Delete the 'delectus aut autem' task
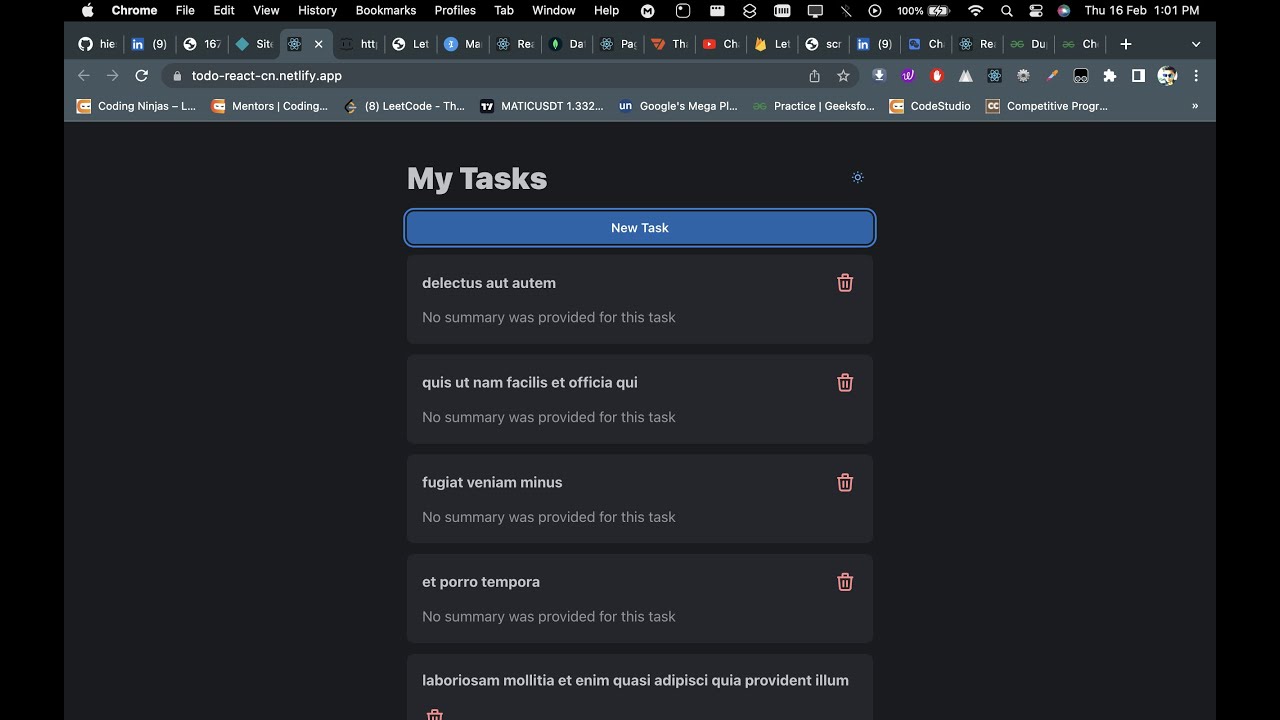1280x720 pixels. [x=845, y=283]
